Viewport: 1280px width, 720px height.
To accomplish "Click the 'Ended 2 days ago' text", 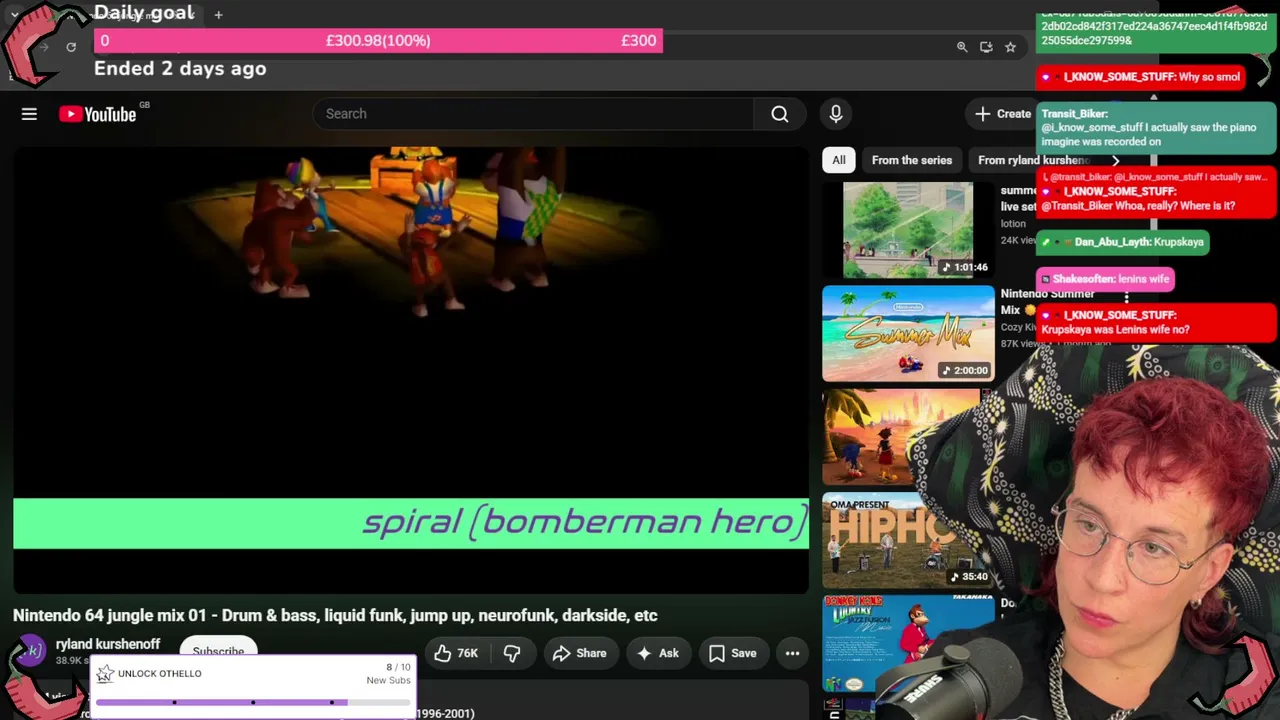I will click(180, 69).
